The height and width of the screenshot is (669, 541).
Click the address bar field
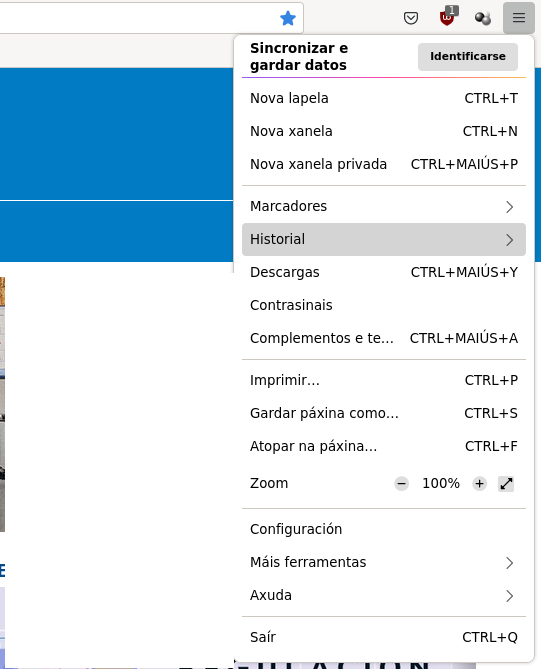click(137, 18)
